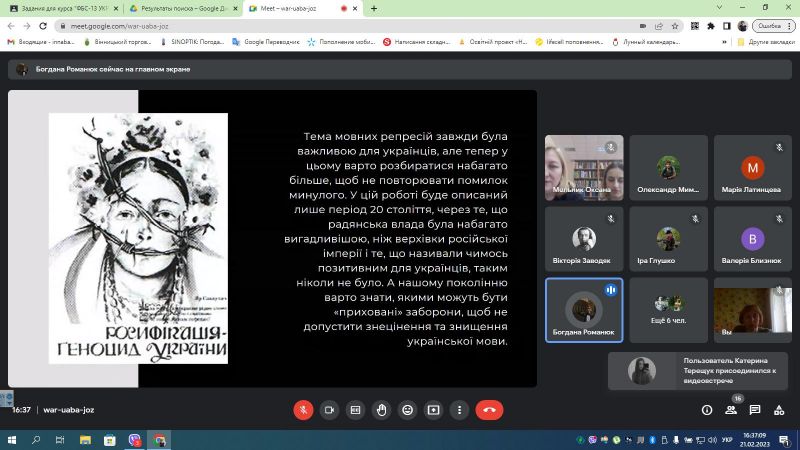Expand the hidden bookmarks chevron
The width and height of the screenshot is (800, 450).
pos(724,42)
